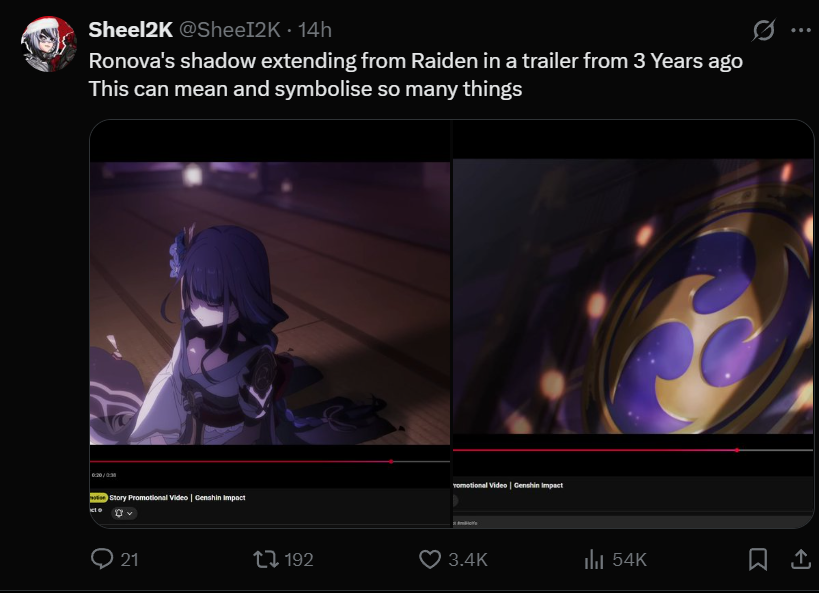Viewport: 819px width, 593px height.
Task: Click the 192 reposts count
Action: [299, 560]
